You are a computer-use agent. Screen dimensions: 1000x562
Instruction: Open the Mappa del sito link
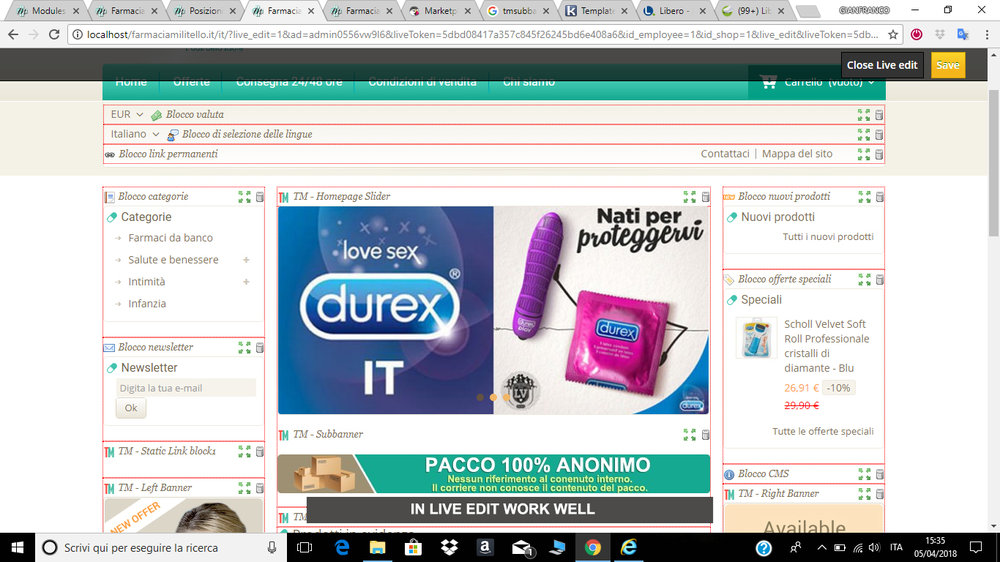797,154
